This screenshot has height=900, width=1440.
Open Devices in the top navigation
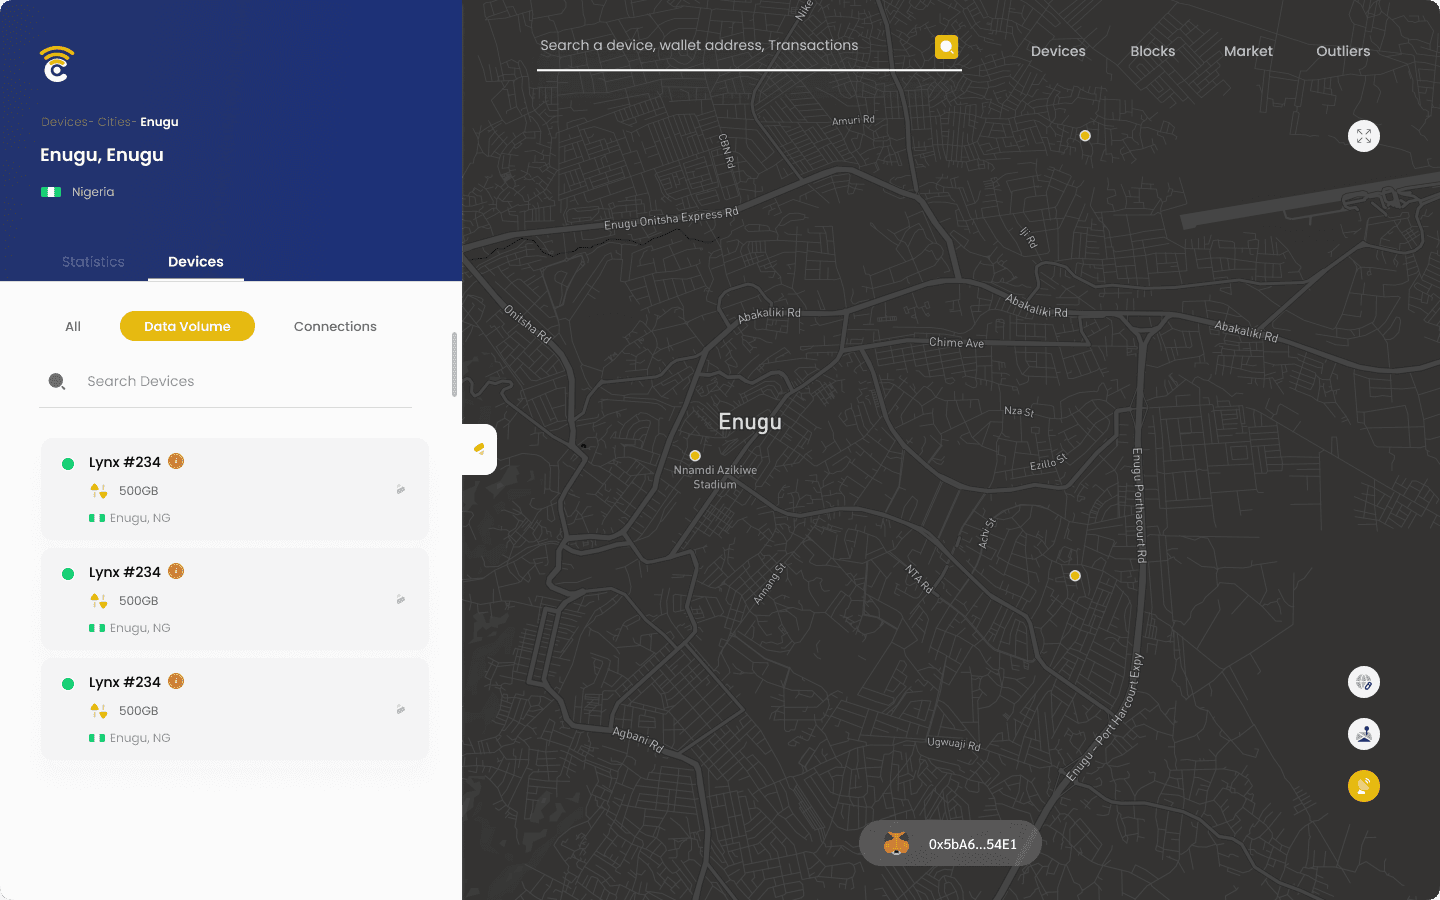click(1058, 51)
